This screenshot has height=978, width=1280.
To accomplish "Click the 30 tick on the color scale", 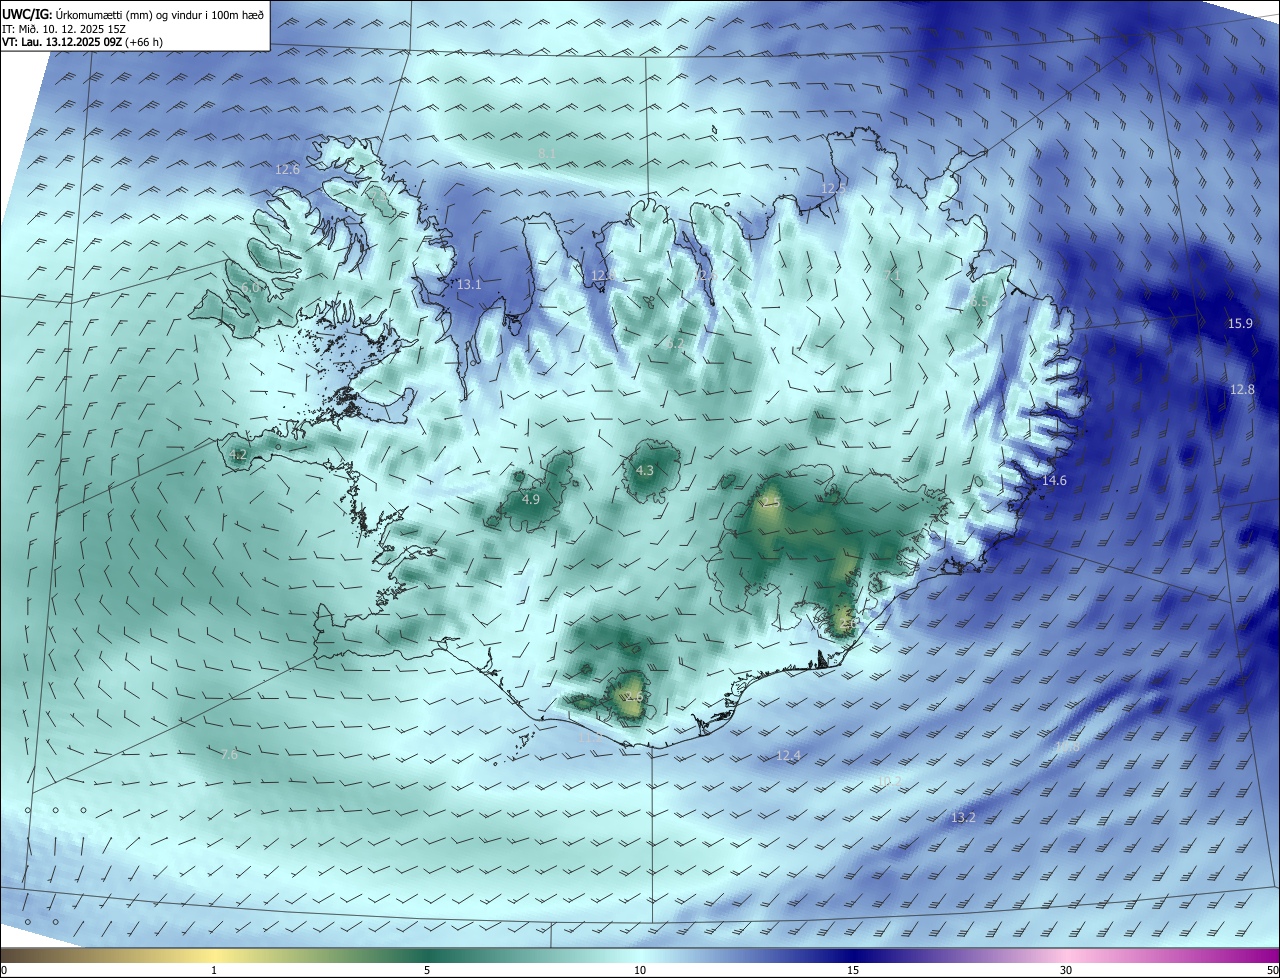I will tap(1066, 970).
